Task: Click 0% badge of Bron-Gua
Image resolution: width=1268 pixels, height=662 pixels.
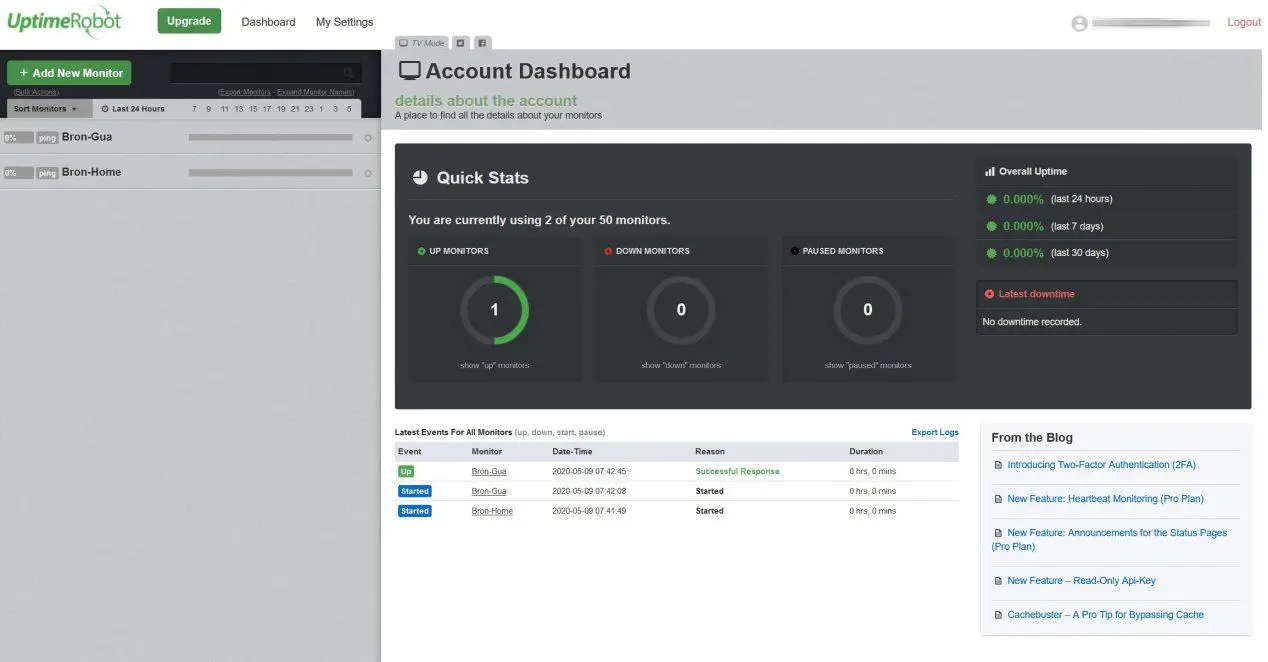Action: pos(17,138)
